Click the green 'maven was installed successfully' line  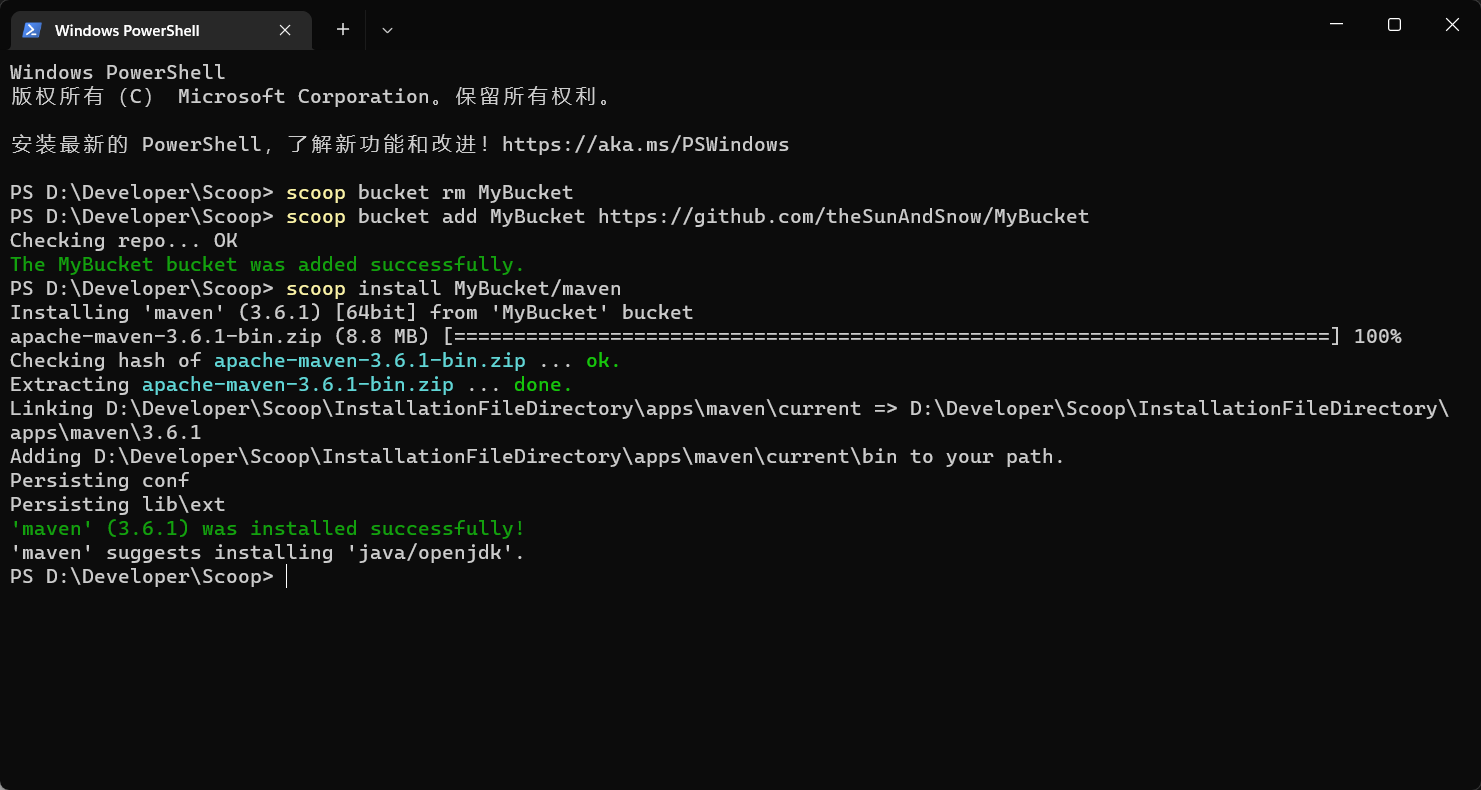pyautogui.click(x=267, y=529)
